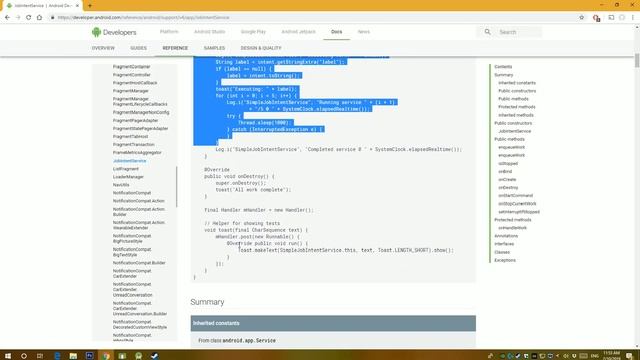Image resolution: width=640 pixels, height=360 pixels.
Task: Open LoaderManager in the class list
Action: tap(128, 177)
